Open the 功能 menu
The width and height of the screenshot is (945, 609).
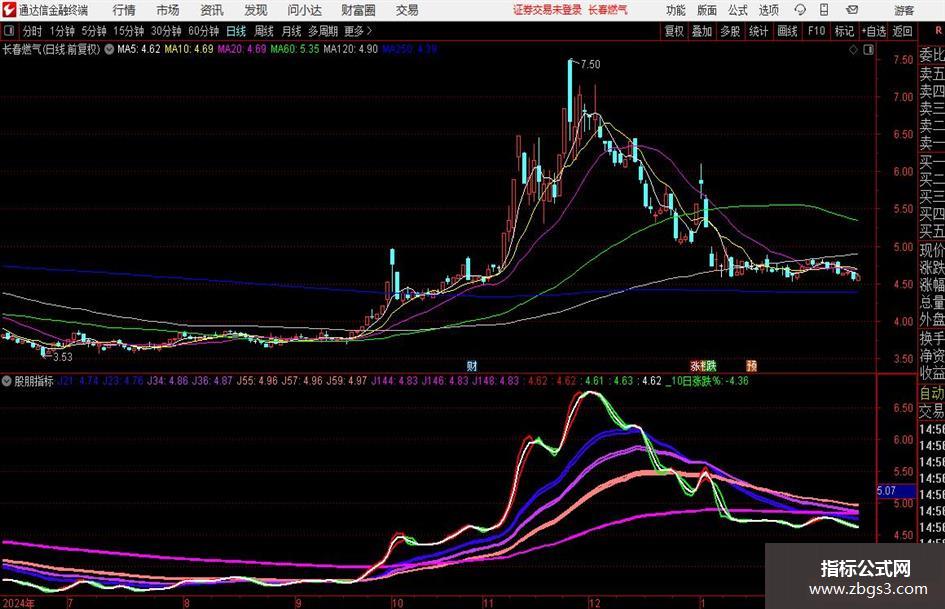coord(676,10)
